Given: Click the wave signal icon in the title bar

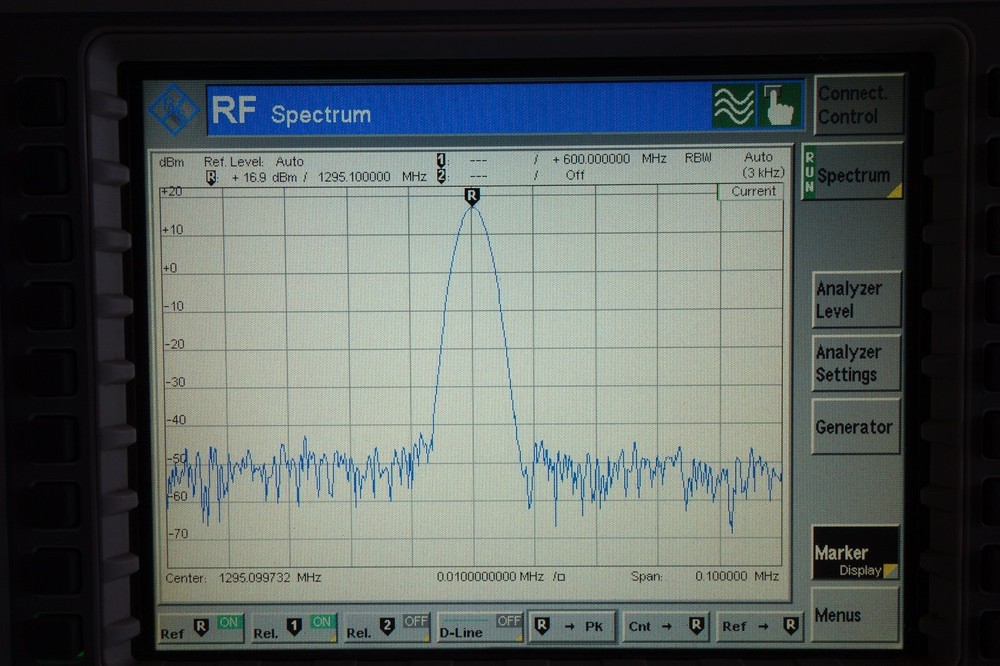Looking at the screenshot, I should pos(734,104).
